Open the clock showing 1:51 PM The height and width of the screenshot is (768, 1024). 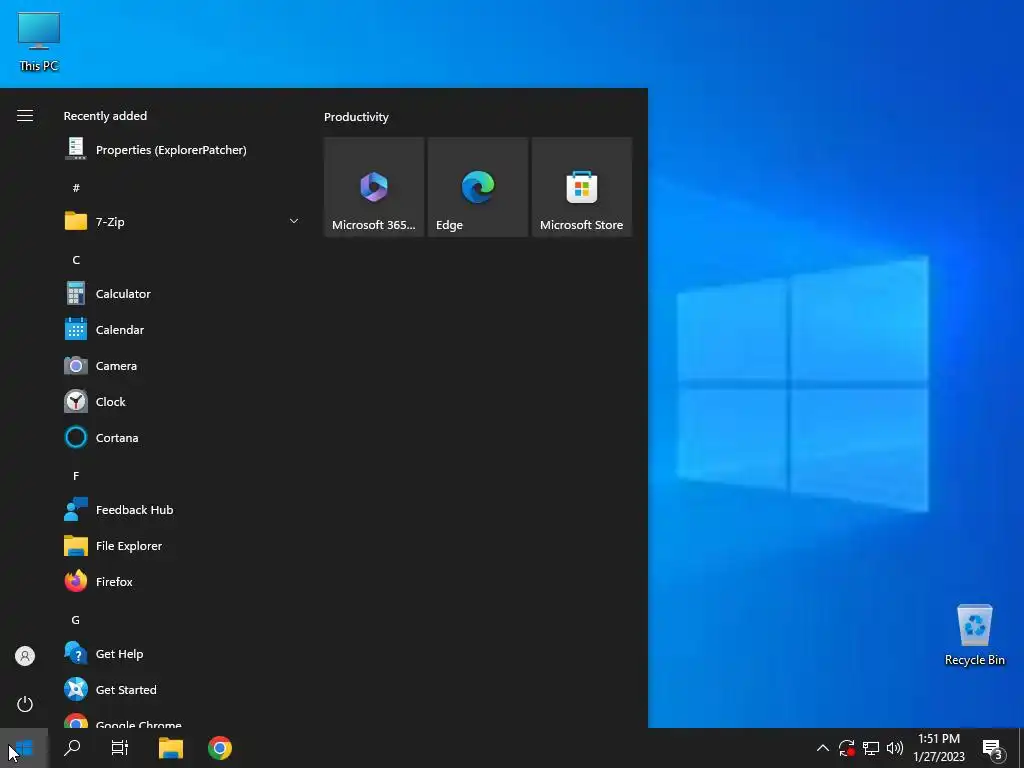(938, 748)
